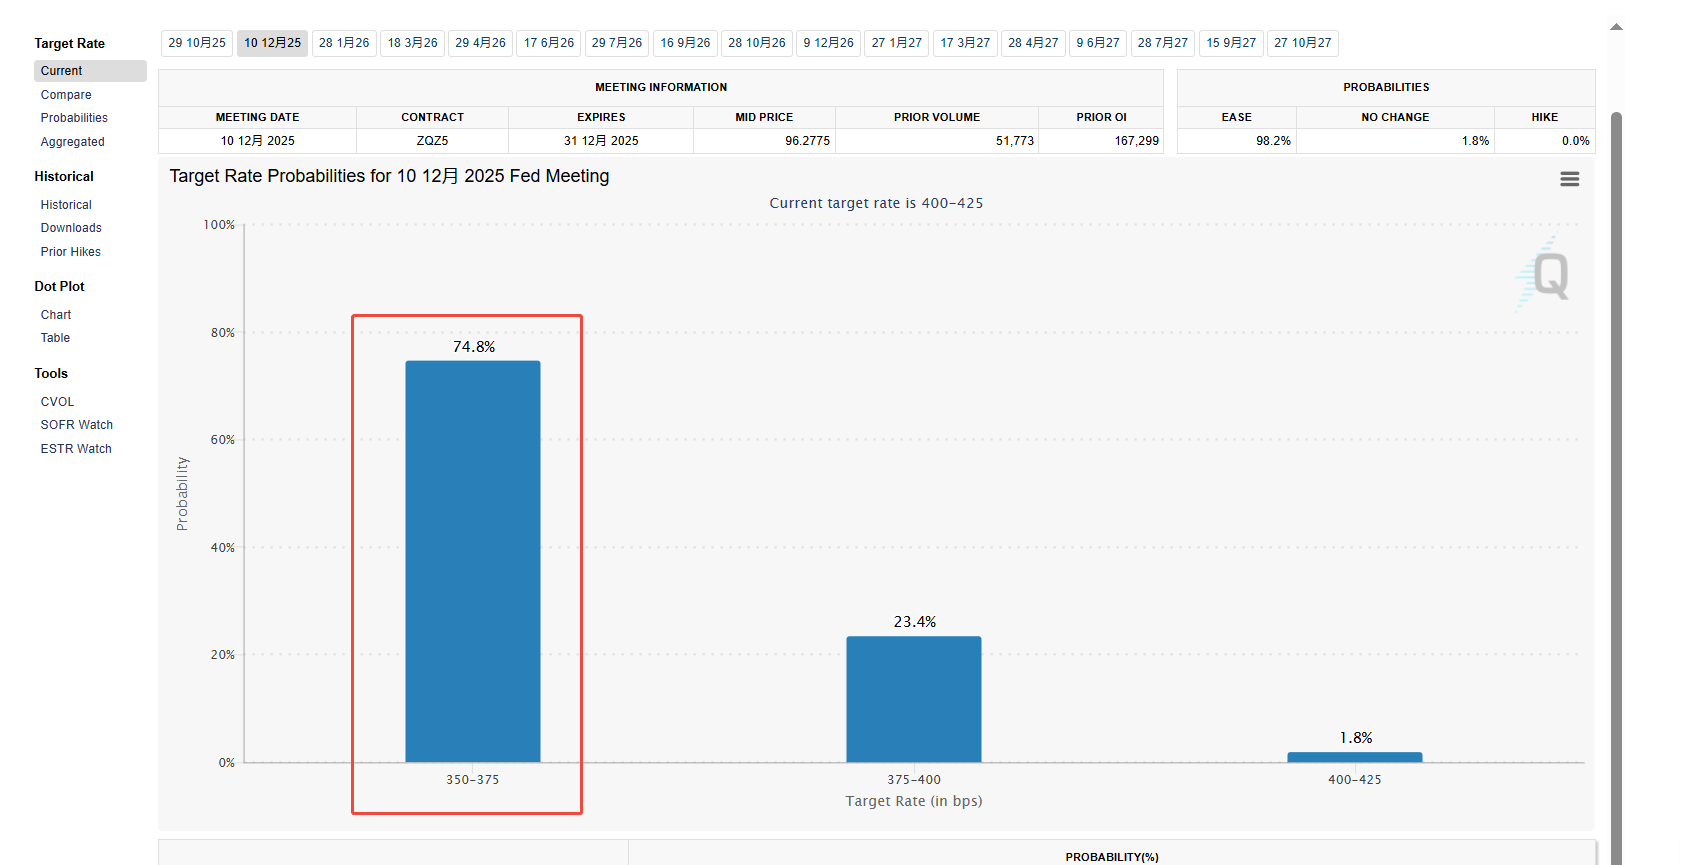Click the scrollbar up arrow

point(1616,27)
